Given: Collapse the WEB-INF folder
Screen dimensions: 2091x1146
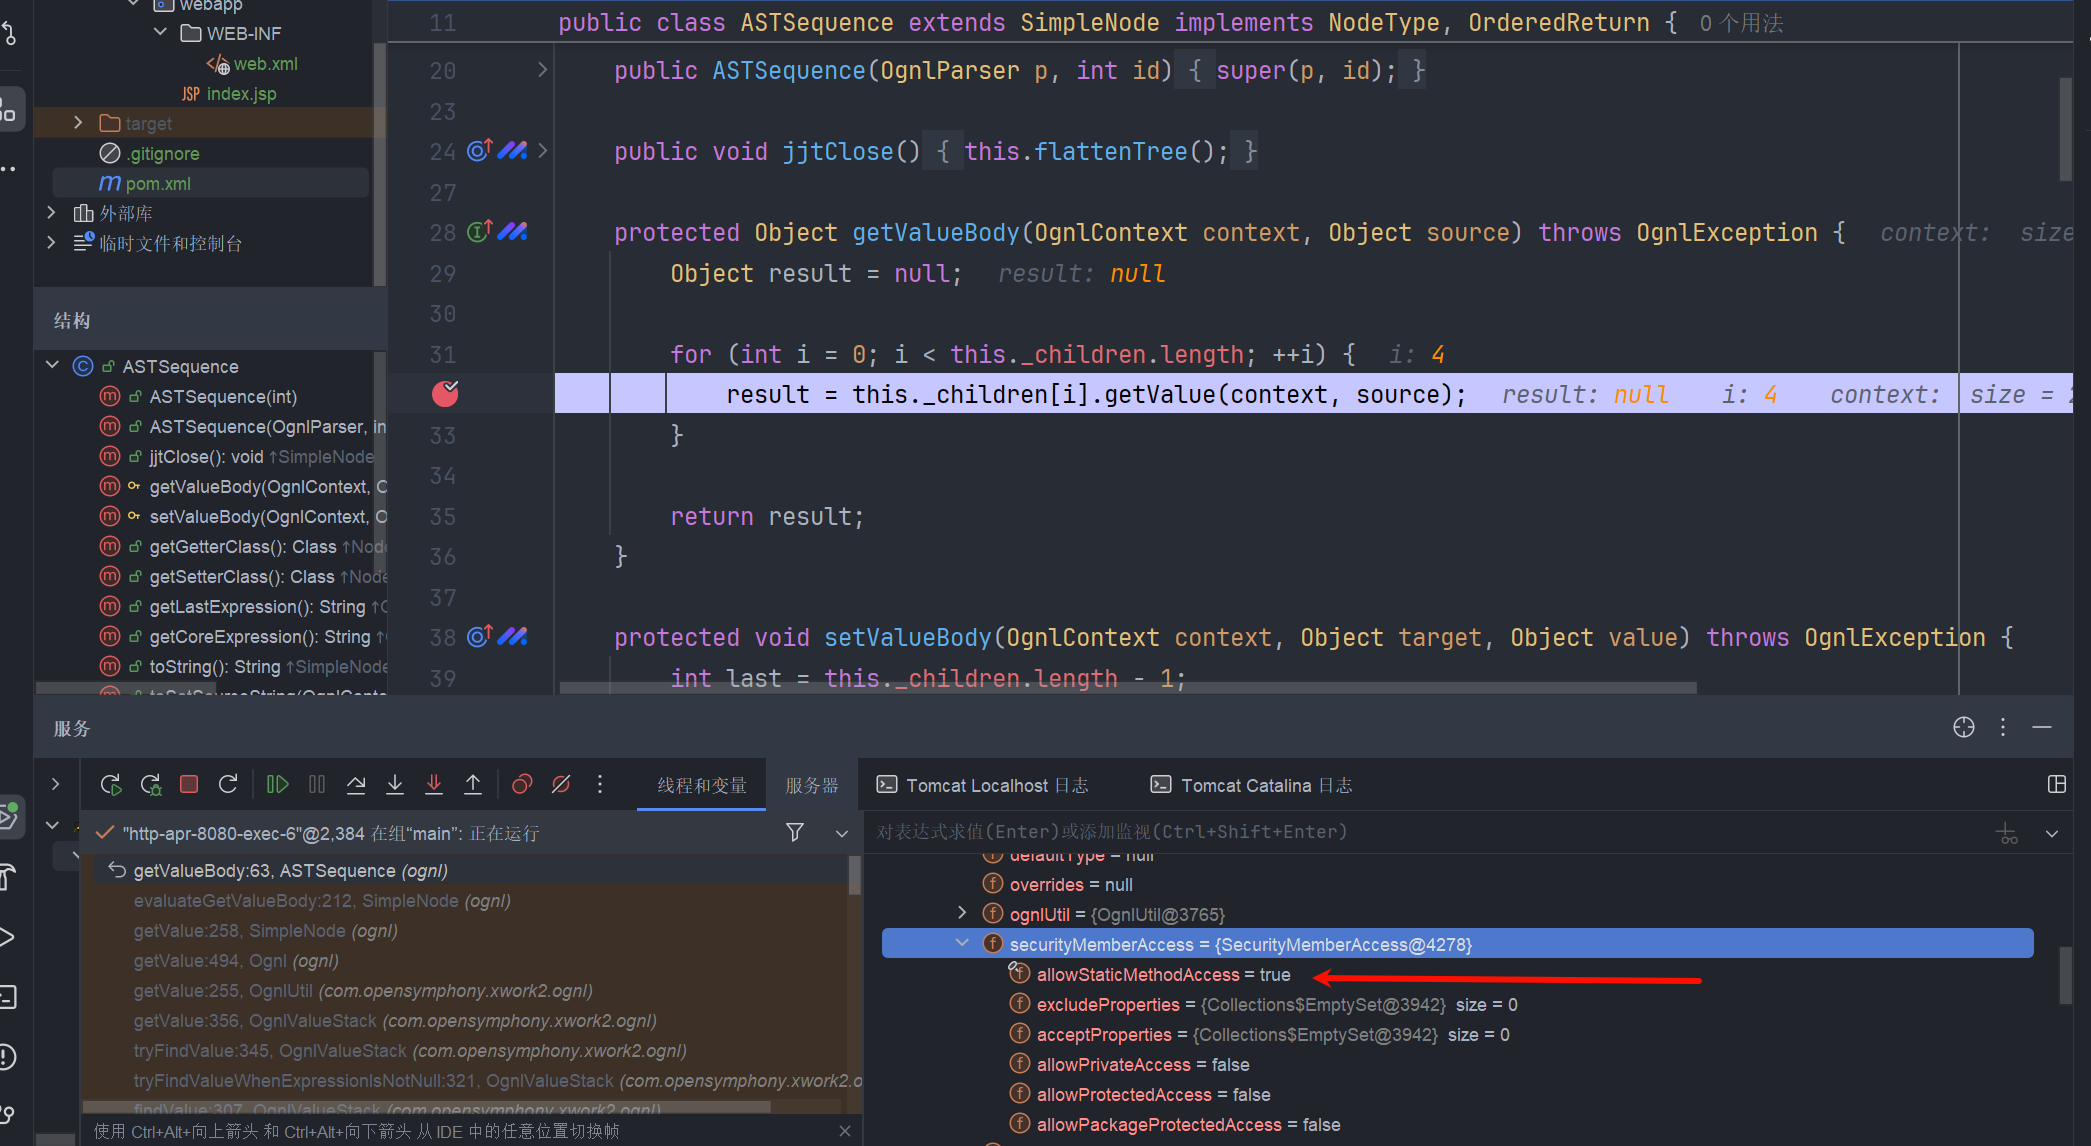Looking at the screenshot, I should (160, 33).
